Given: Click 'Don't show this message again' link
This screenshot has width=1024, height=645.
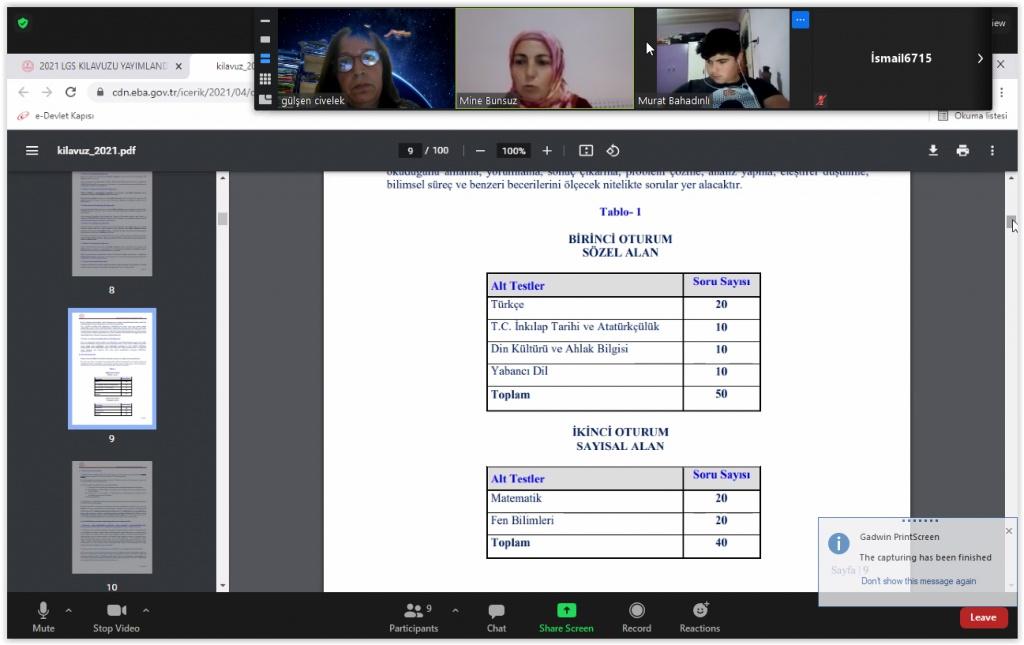Looking at the screenshot, I should [x=918, y=581].
